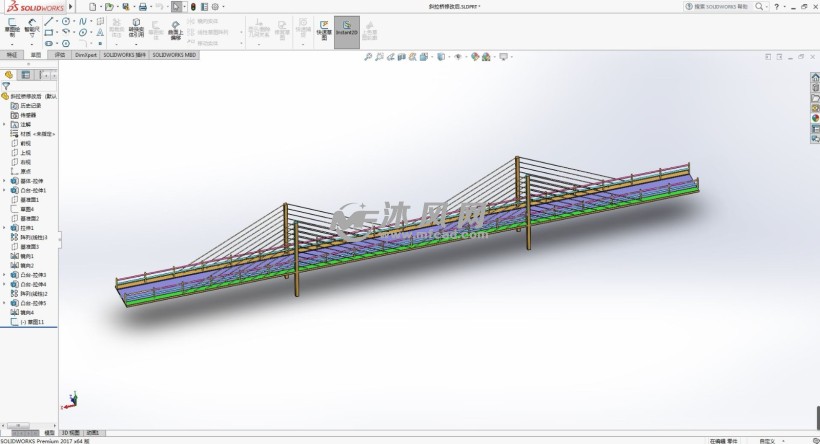Click the Apply Scene icon
The height and width of the screenshot is (444, 820).
[x=486, y=56]
